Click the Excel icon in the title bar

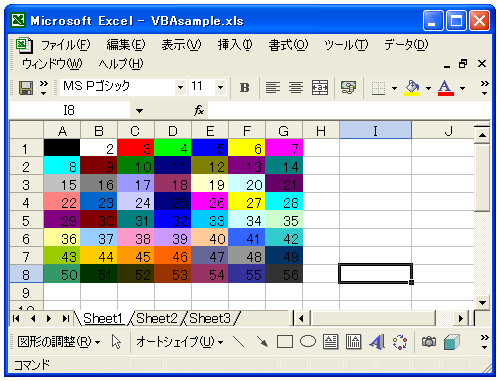tap(18, 20)
